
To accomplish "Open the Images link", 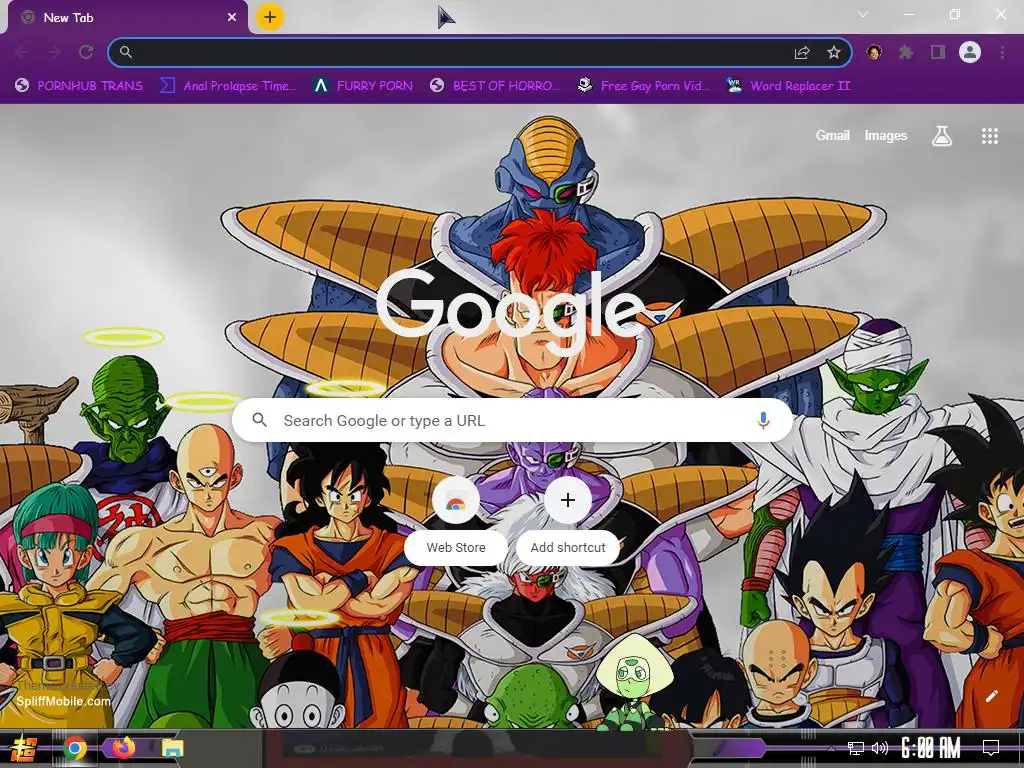I will tap(886, 136).
